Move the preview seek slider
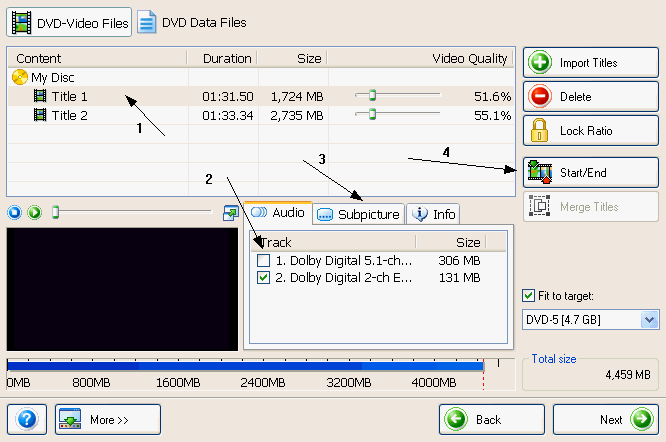This screenshot has width=666, height=442. click(x=55, y=211)
